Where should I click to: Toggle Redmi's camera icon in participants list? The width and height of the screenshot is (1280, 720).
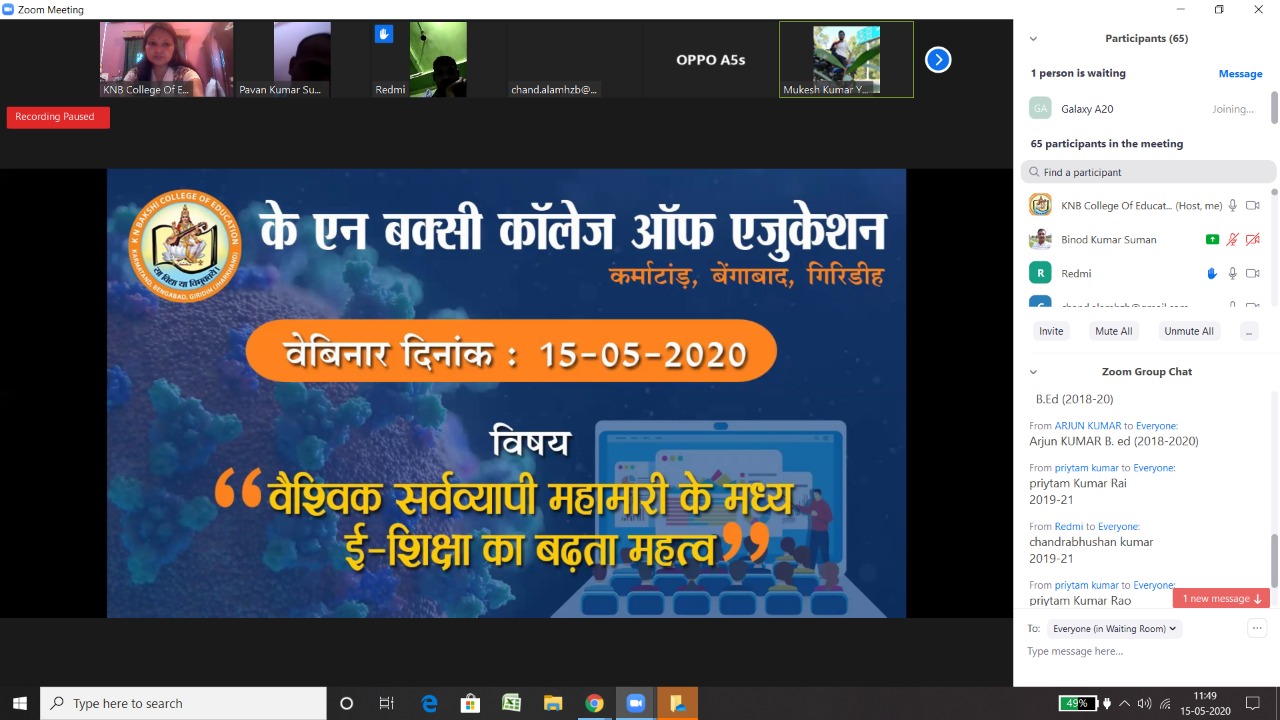click(1253, 273)
